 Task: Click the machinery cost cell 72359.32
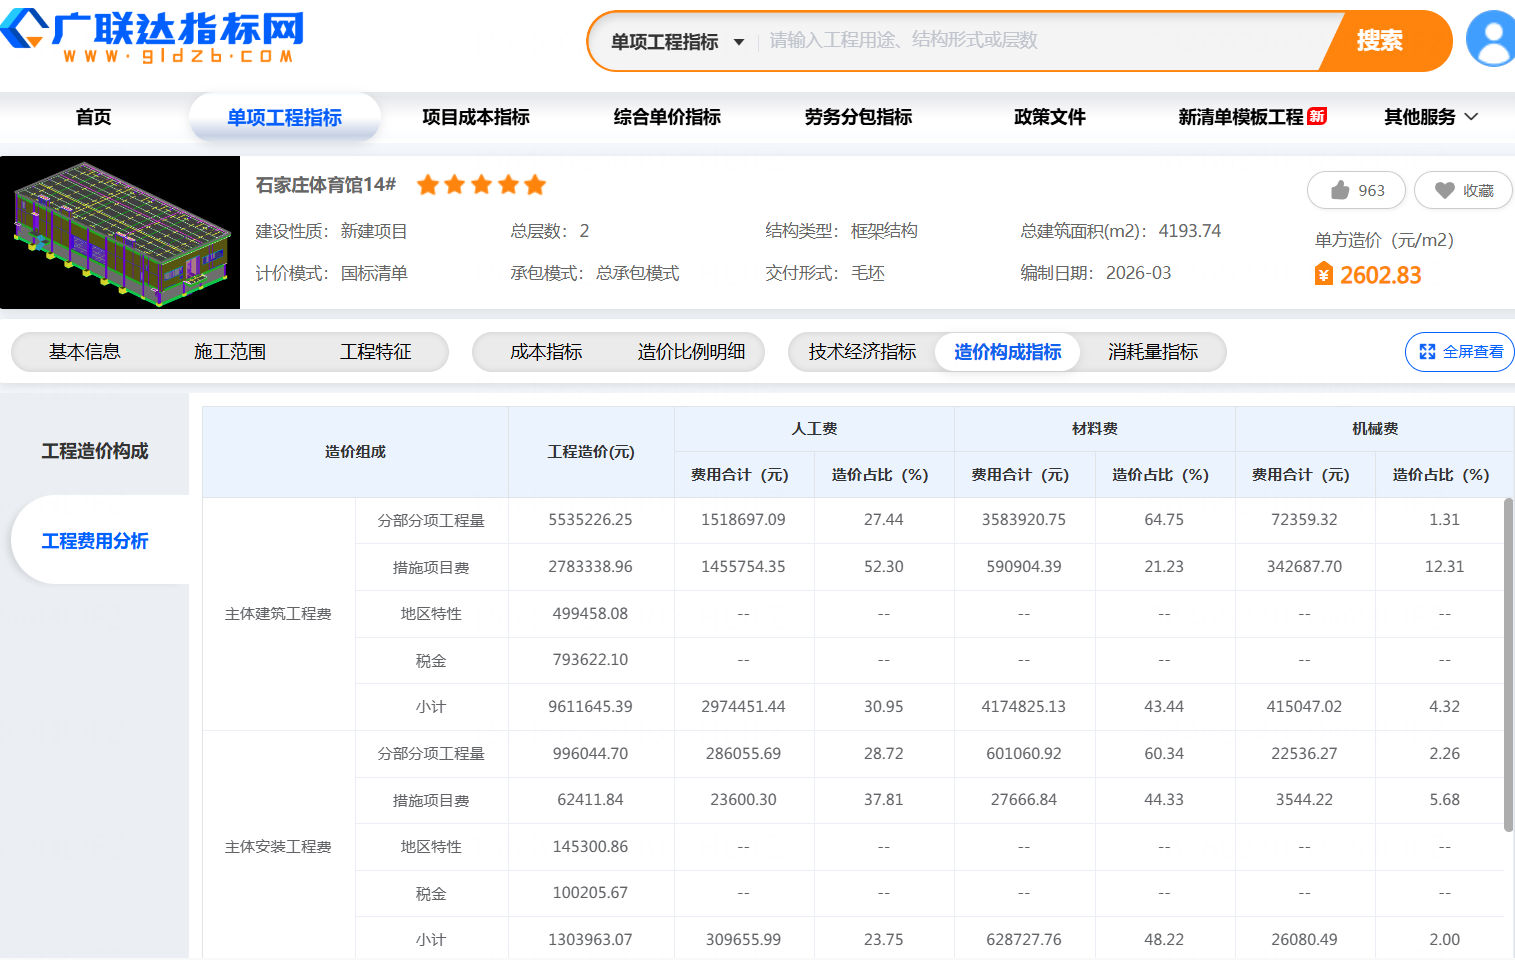tap(1305, 520)
